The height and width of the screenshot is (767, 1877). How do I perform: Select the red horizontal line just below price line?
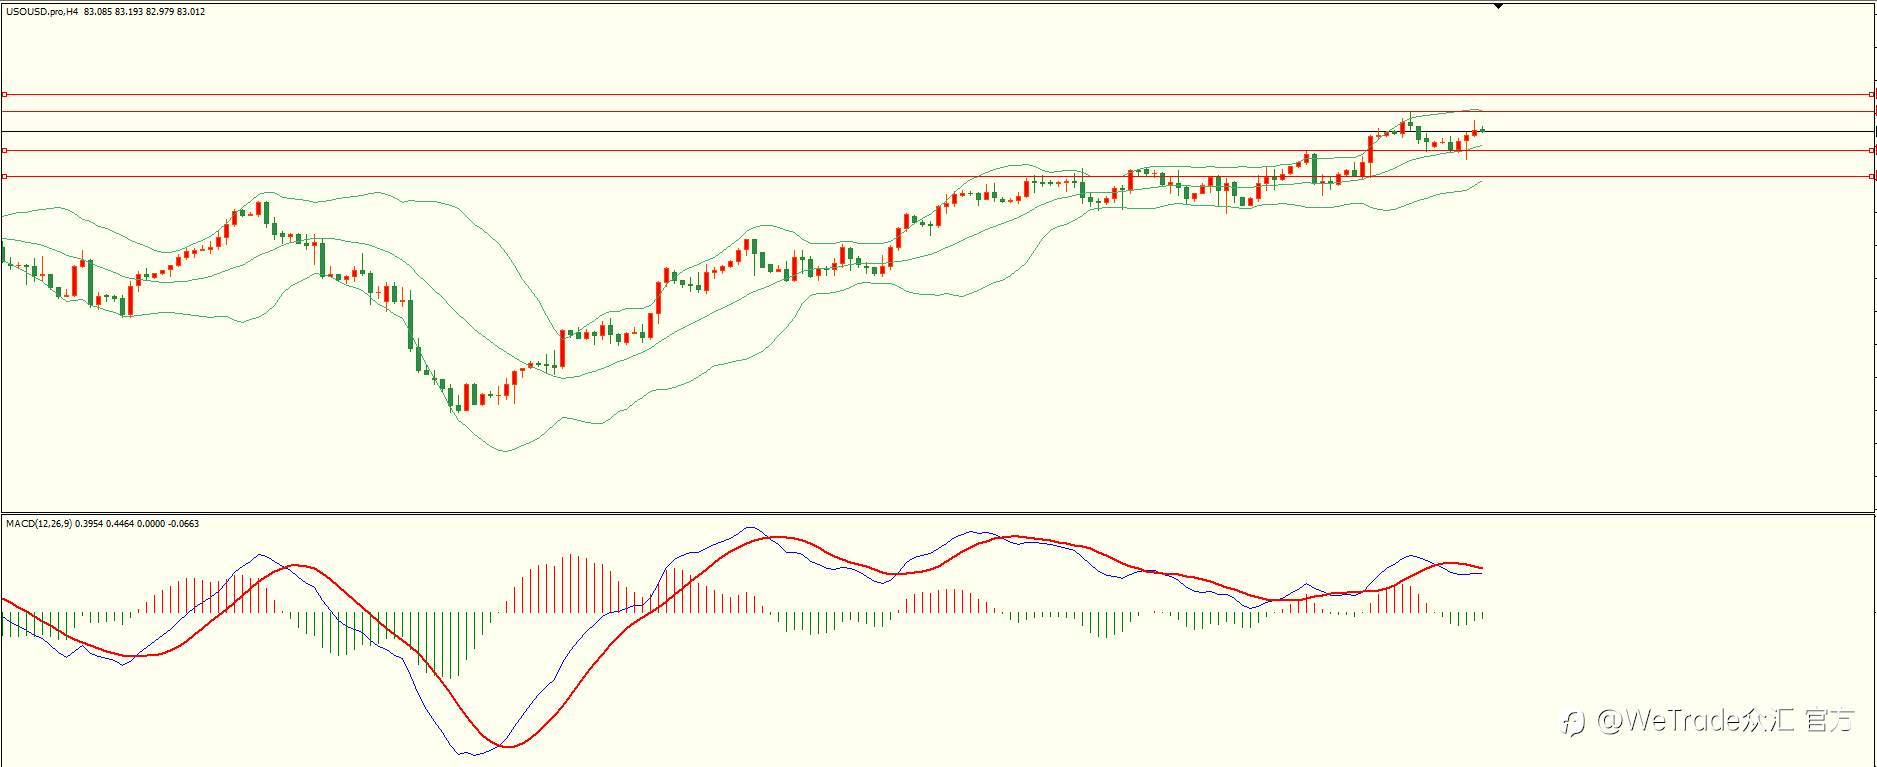(x=938, y=150)
